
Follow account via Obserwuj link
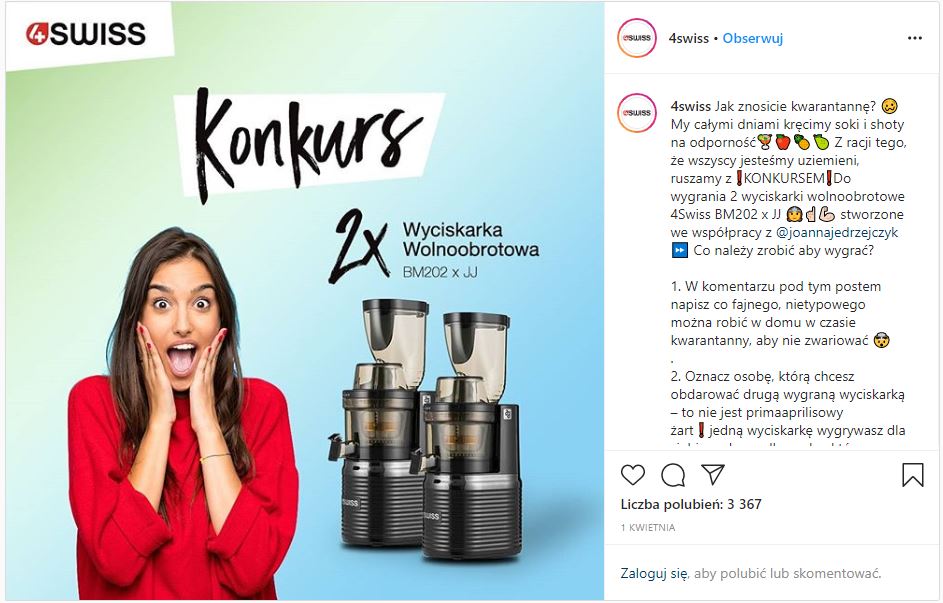752,38
